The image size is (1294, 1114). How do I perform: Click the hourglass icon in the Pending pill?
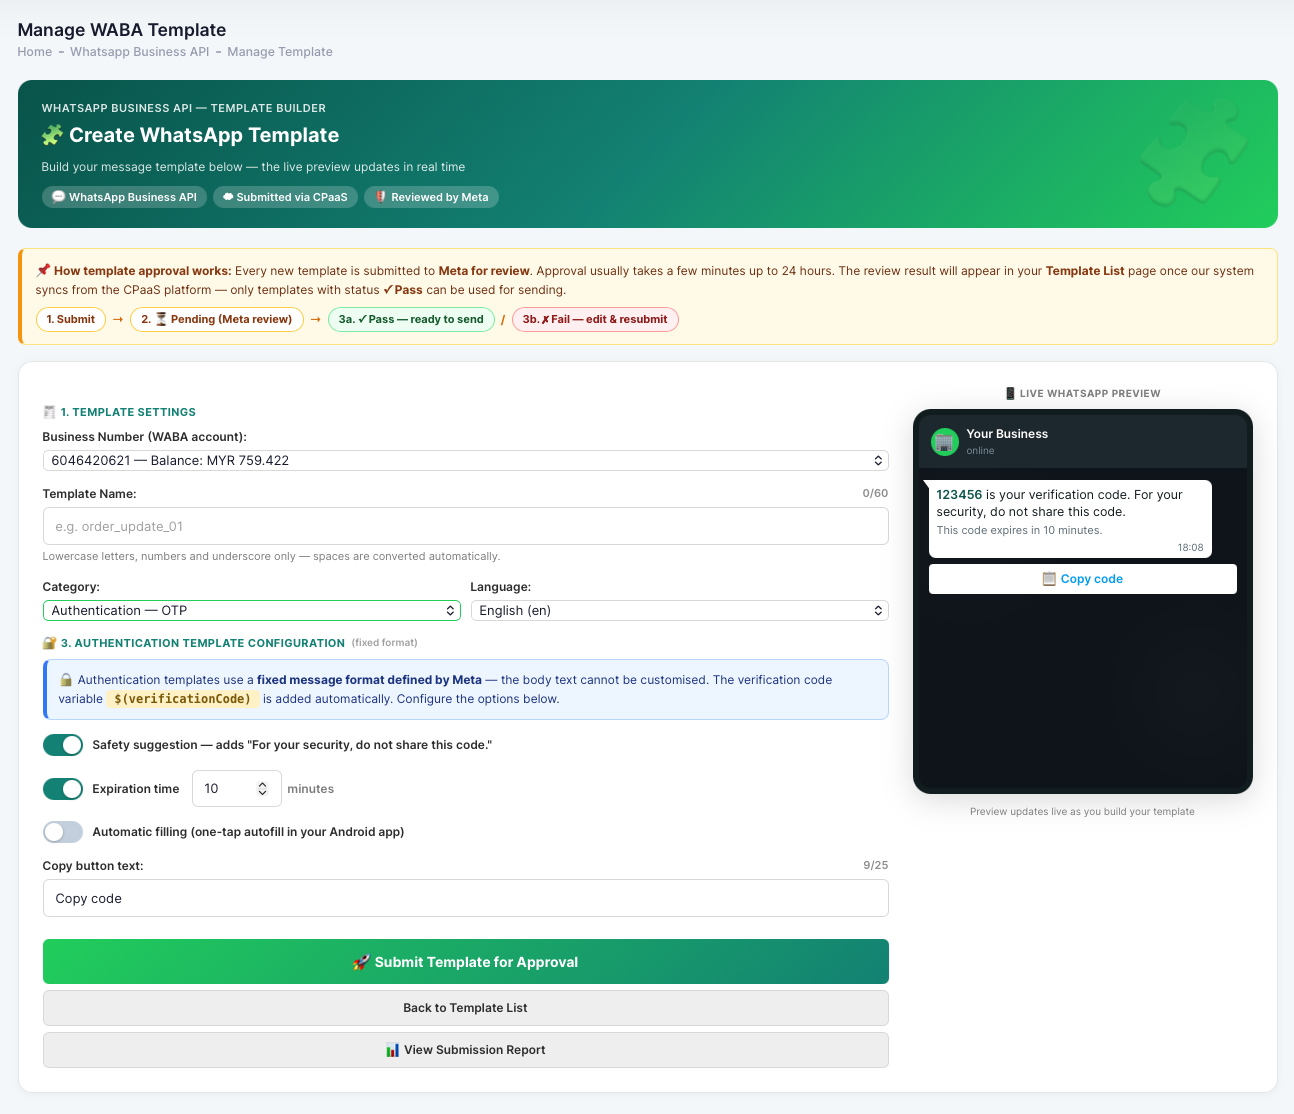click(x=161, y=320)
